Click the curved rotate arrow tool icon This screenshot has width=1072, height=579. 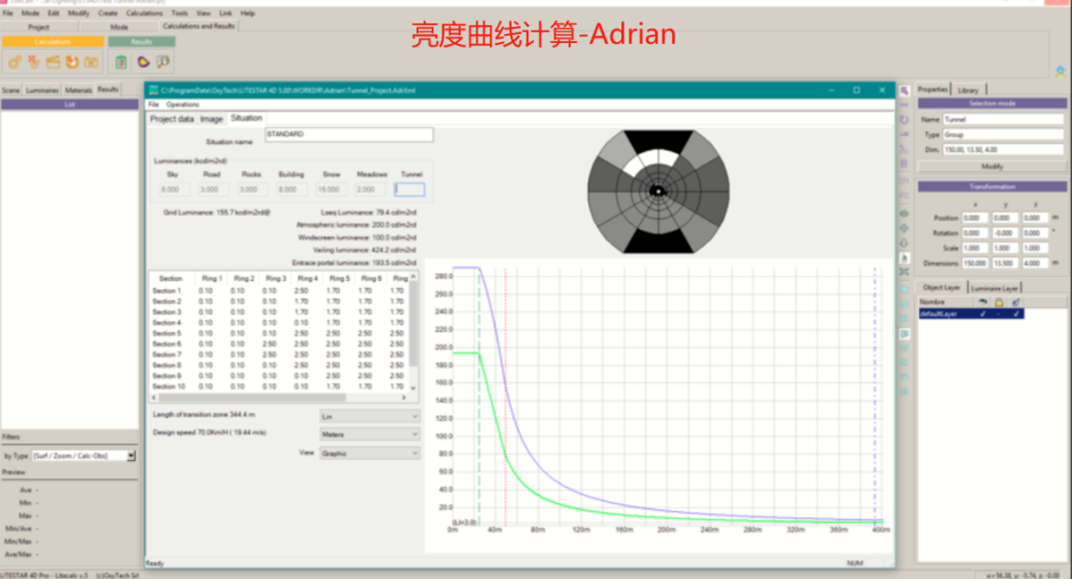click(904, 120)
